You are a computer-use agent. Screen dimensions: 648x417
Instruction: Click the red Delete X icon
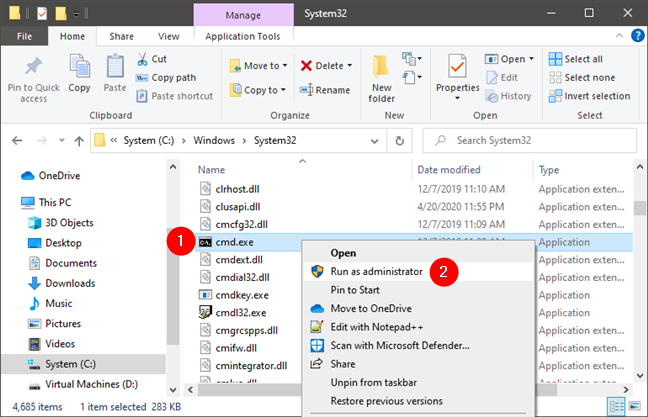[x=306, y=66]
